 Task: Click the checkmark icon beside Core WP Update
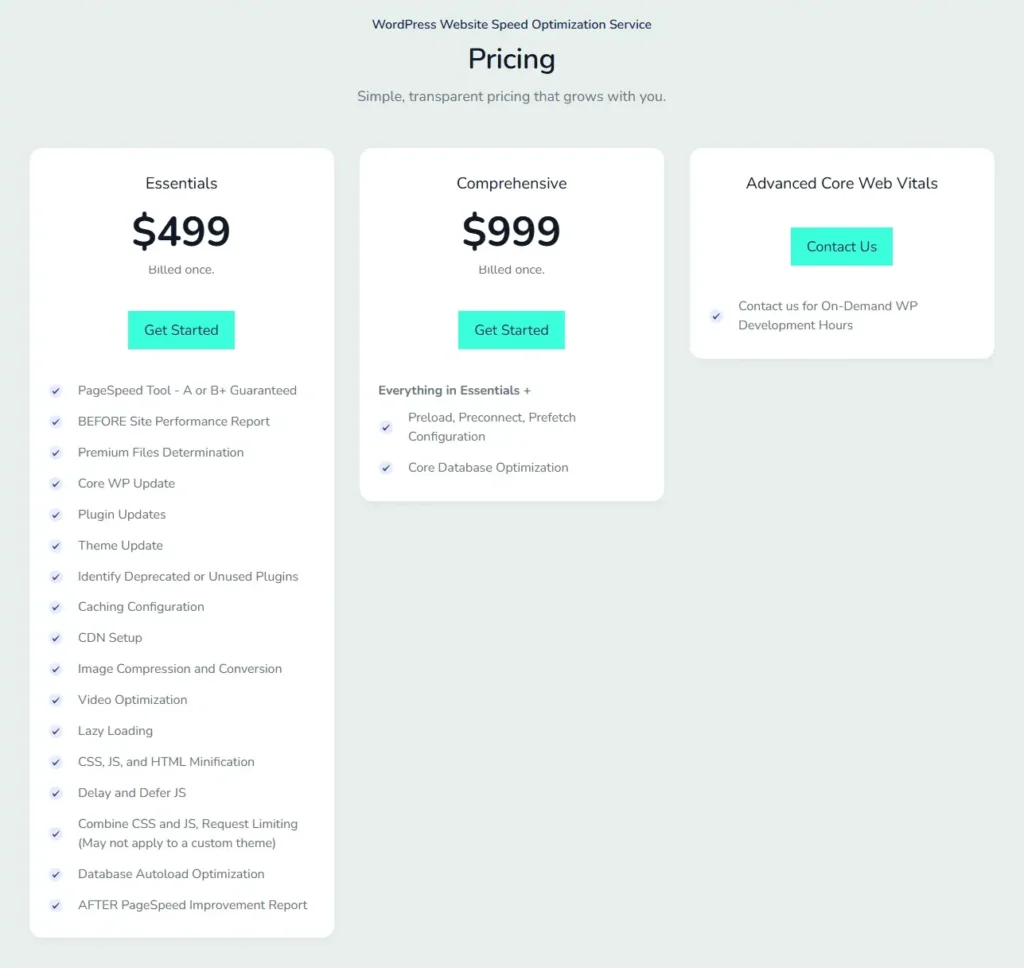[x=56, y=484]
